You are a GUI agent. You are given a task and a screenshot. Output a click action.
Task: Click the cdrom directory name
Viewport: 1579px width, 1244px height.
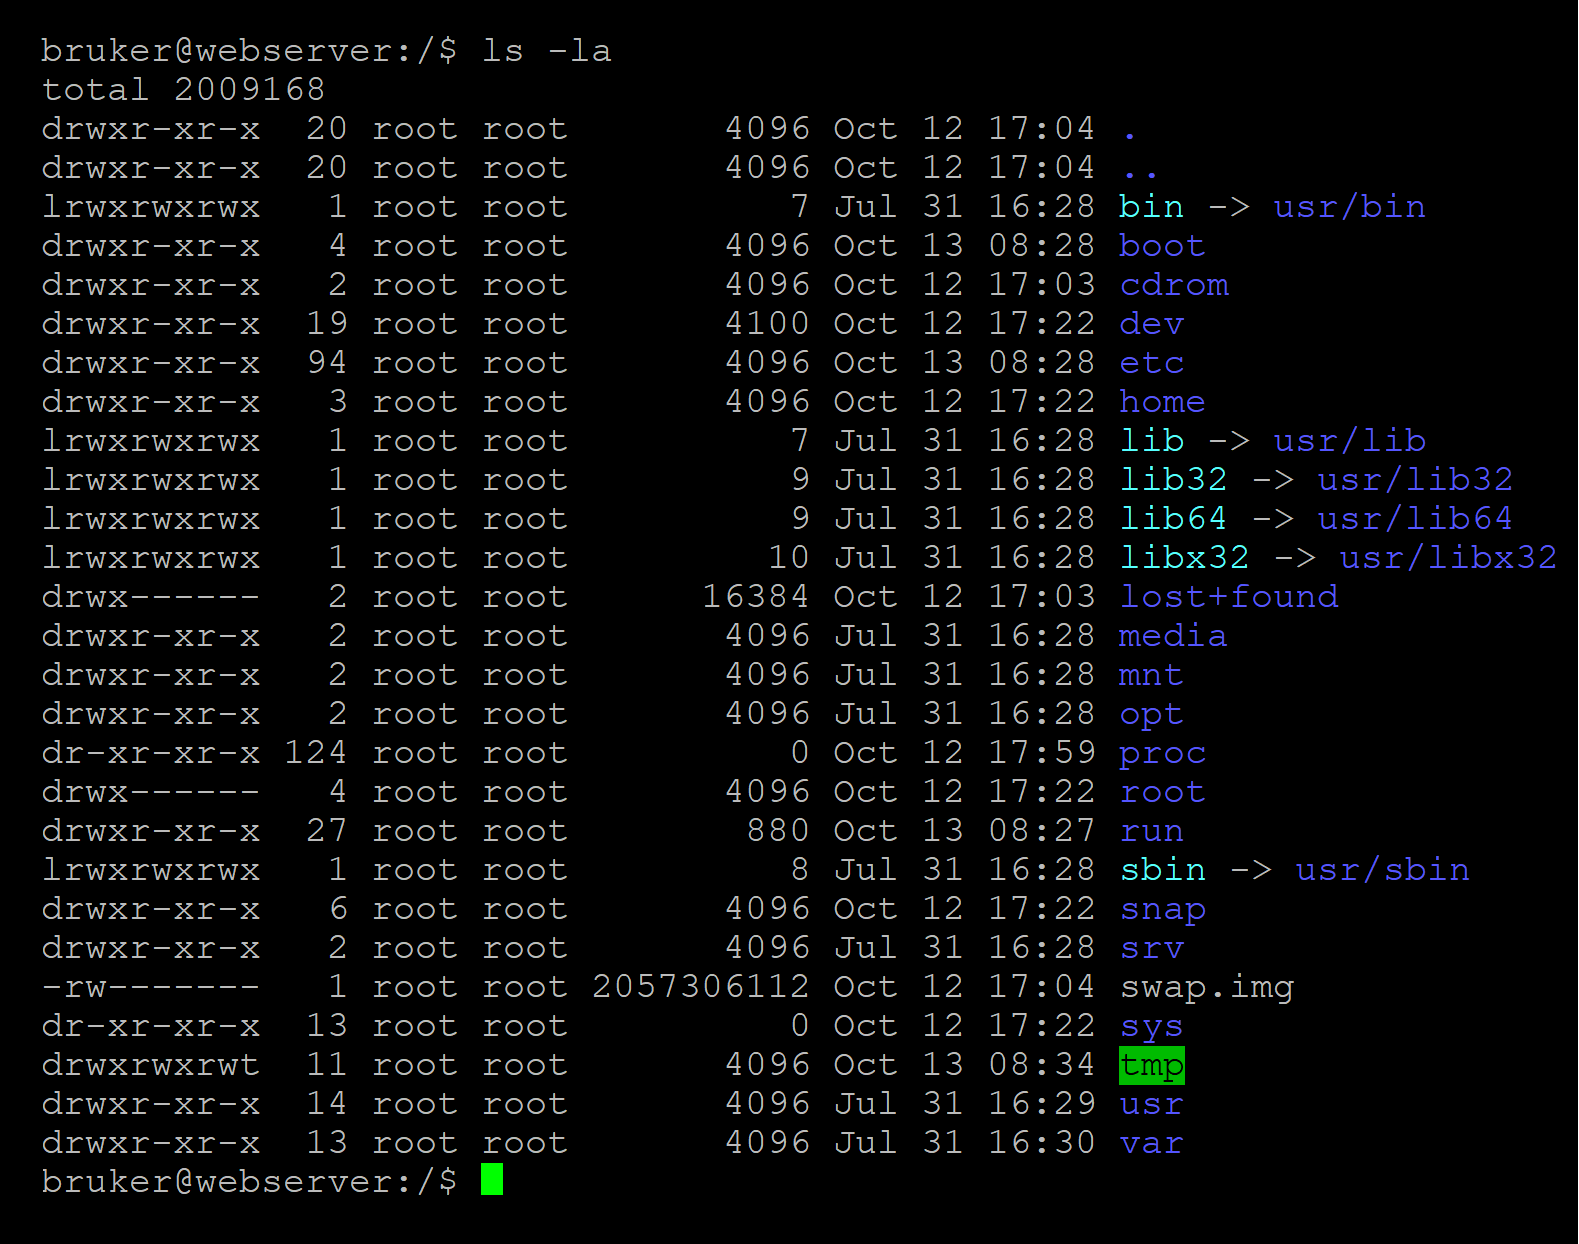(x=1173, y=285)
